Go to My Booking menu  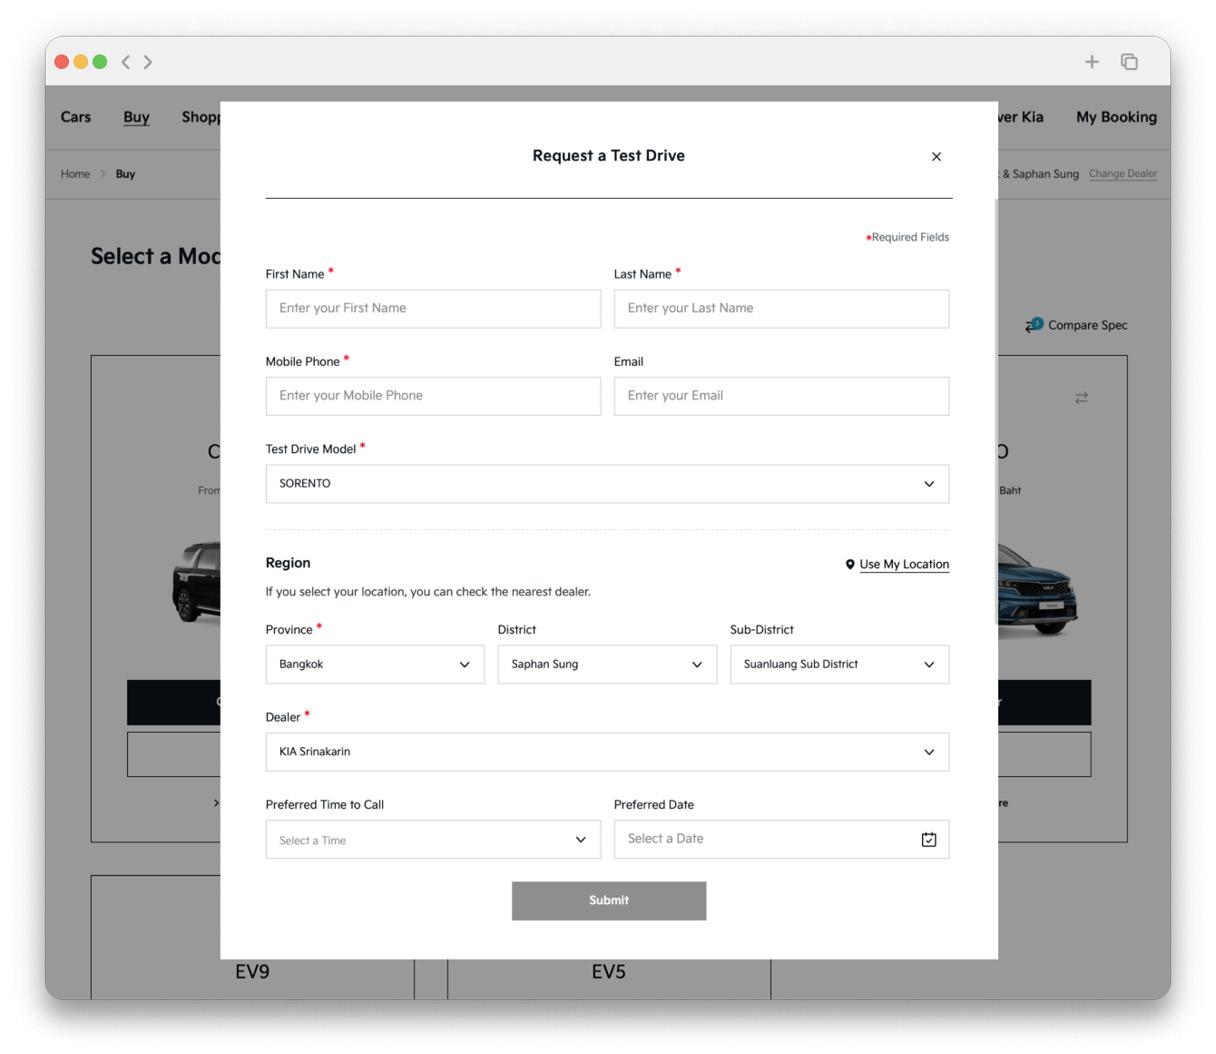(1116, 117)
